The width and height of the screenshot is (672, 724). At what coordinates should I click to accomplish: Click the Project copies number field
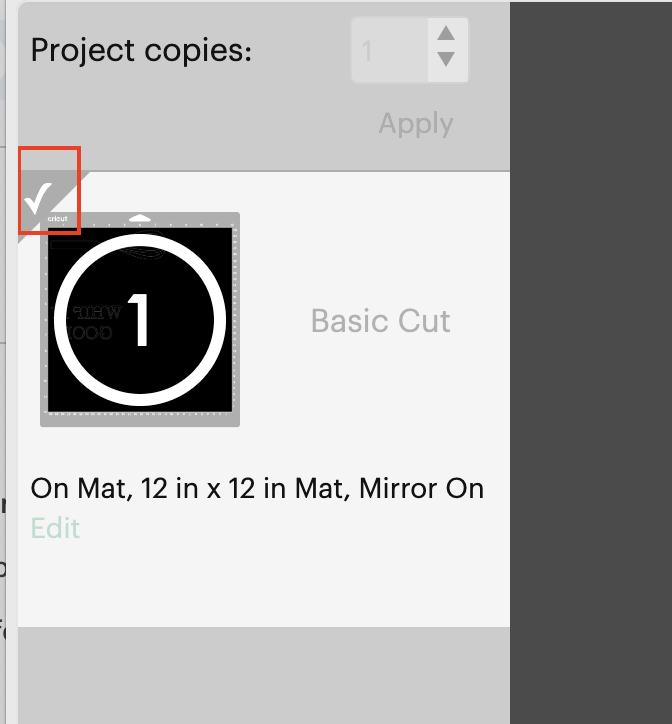[390, 49]
